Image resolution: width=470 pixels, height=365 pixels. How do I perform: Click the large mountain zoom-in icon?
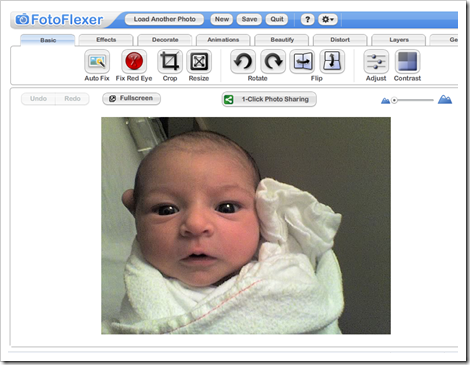pyautogui.click(x=445, y=99)
